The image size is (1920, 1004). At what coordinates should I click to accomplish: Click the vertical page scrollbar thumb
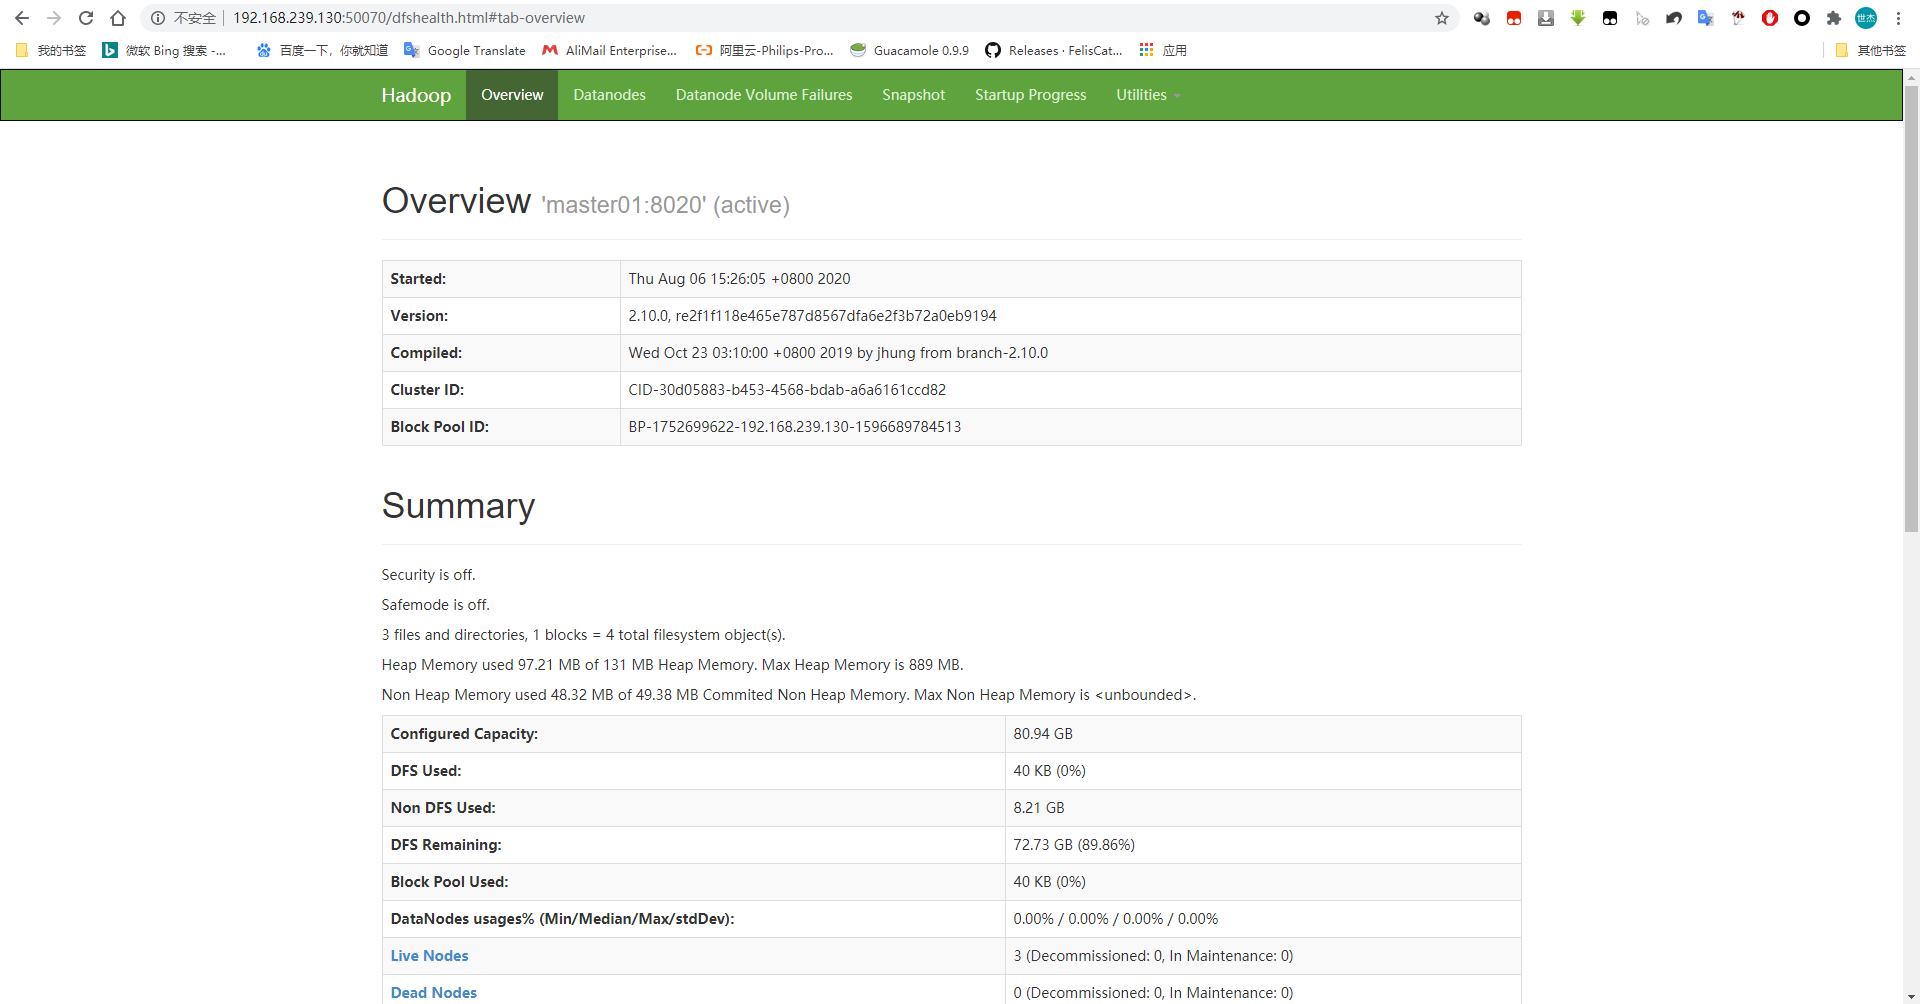pos(1911,308)
